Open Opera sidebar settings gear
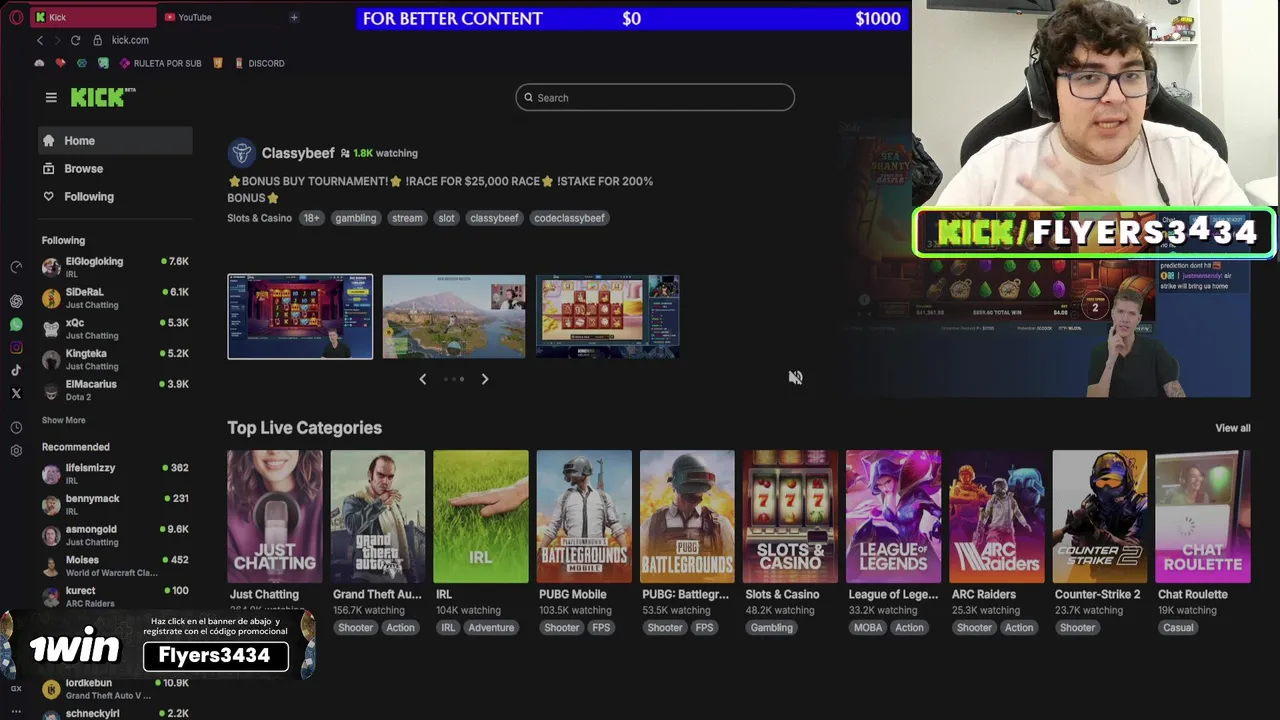Image resolution: width=1280 pixels, height=720 pixels. coord(16,451)
